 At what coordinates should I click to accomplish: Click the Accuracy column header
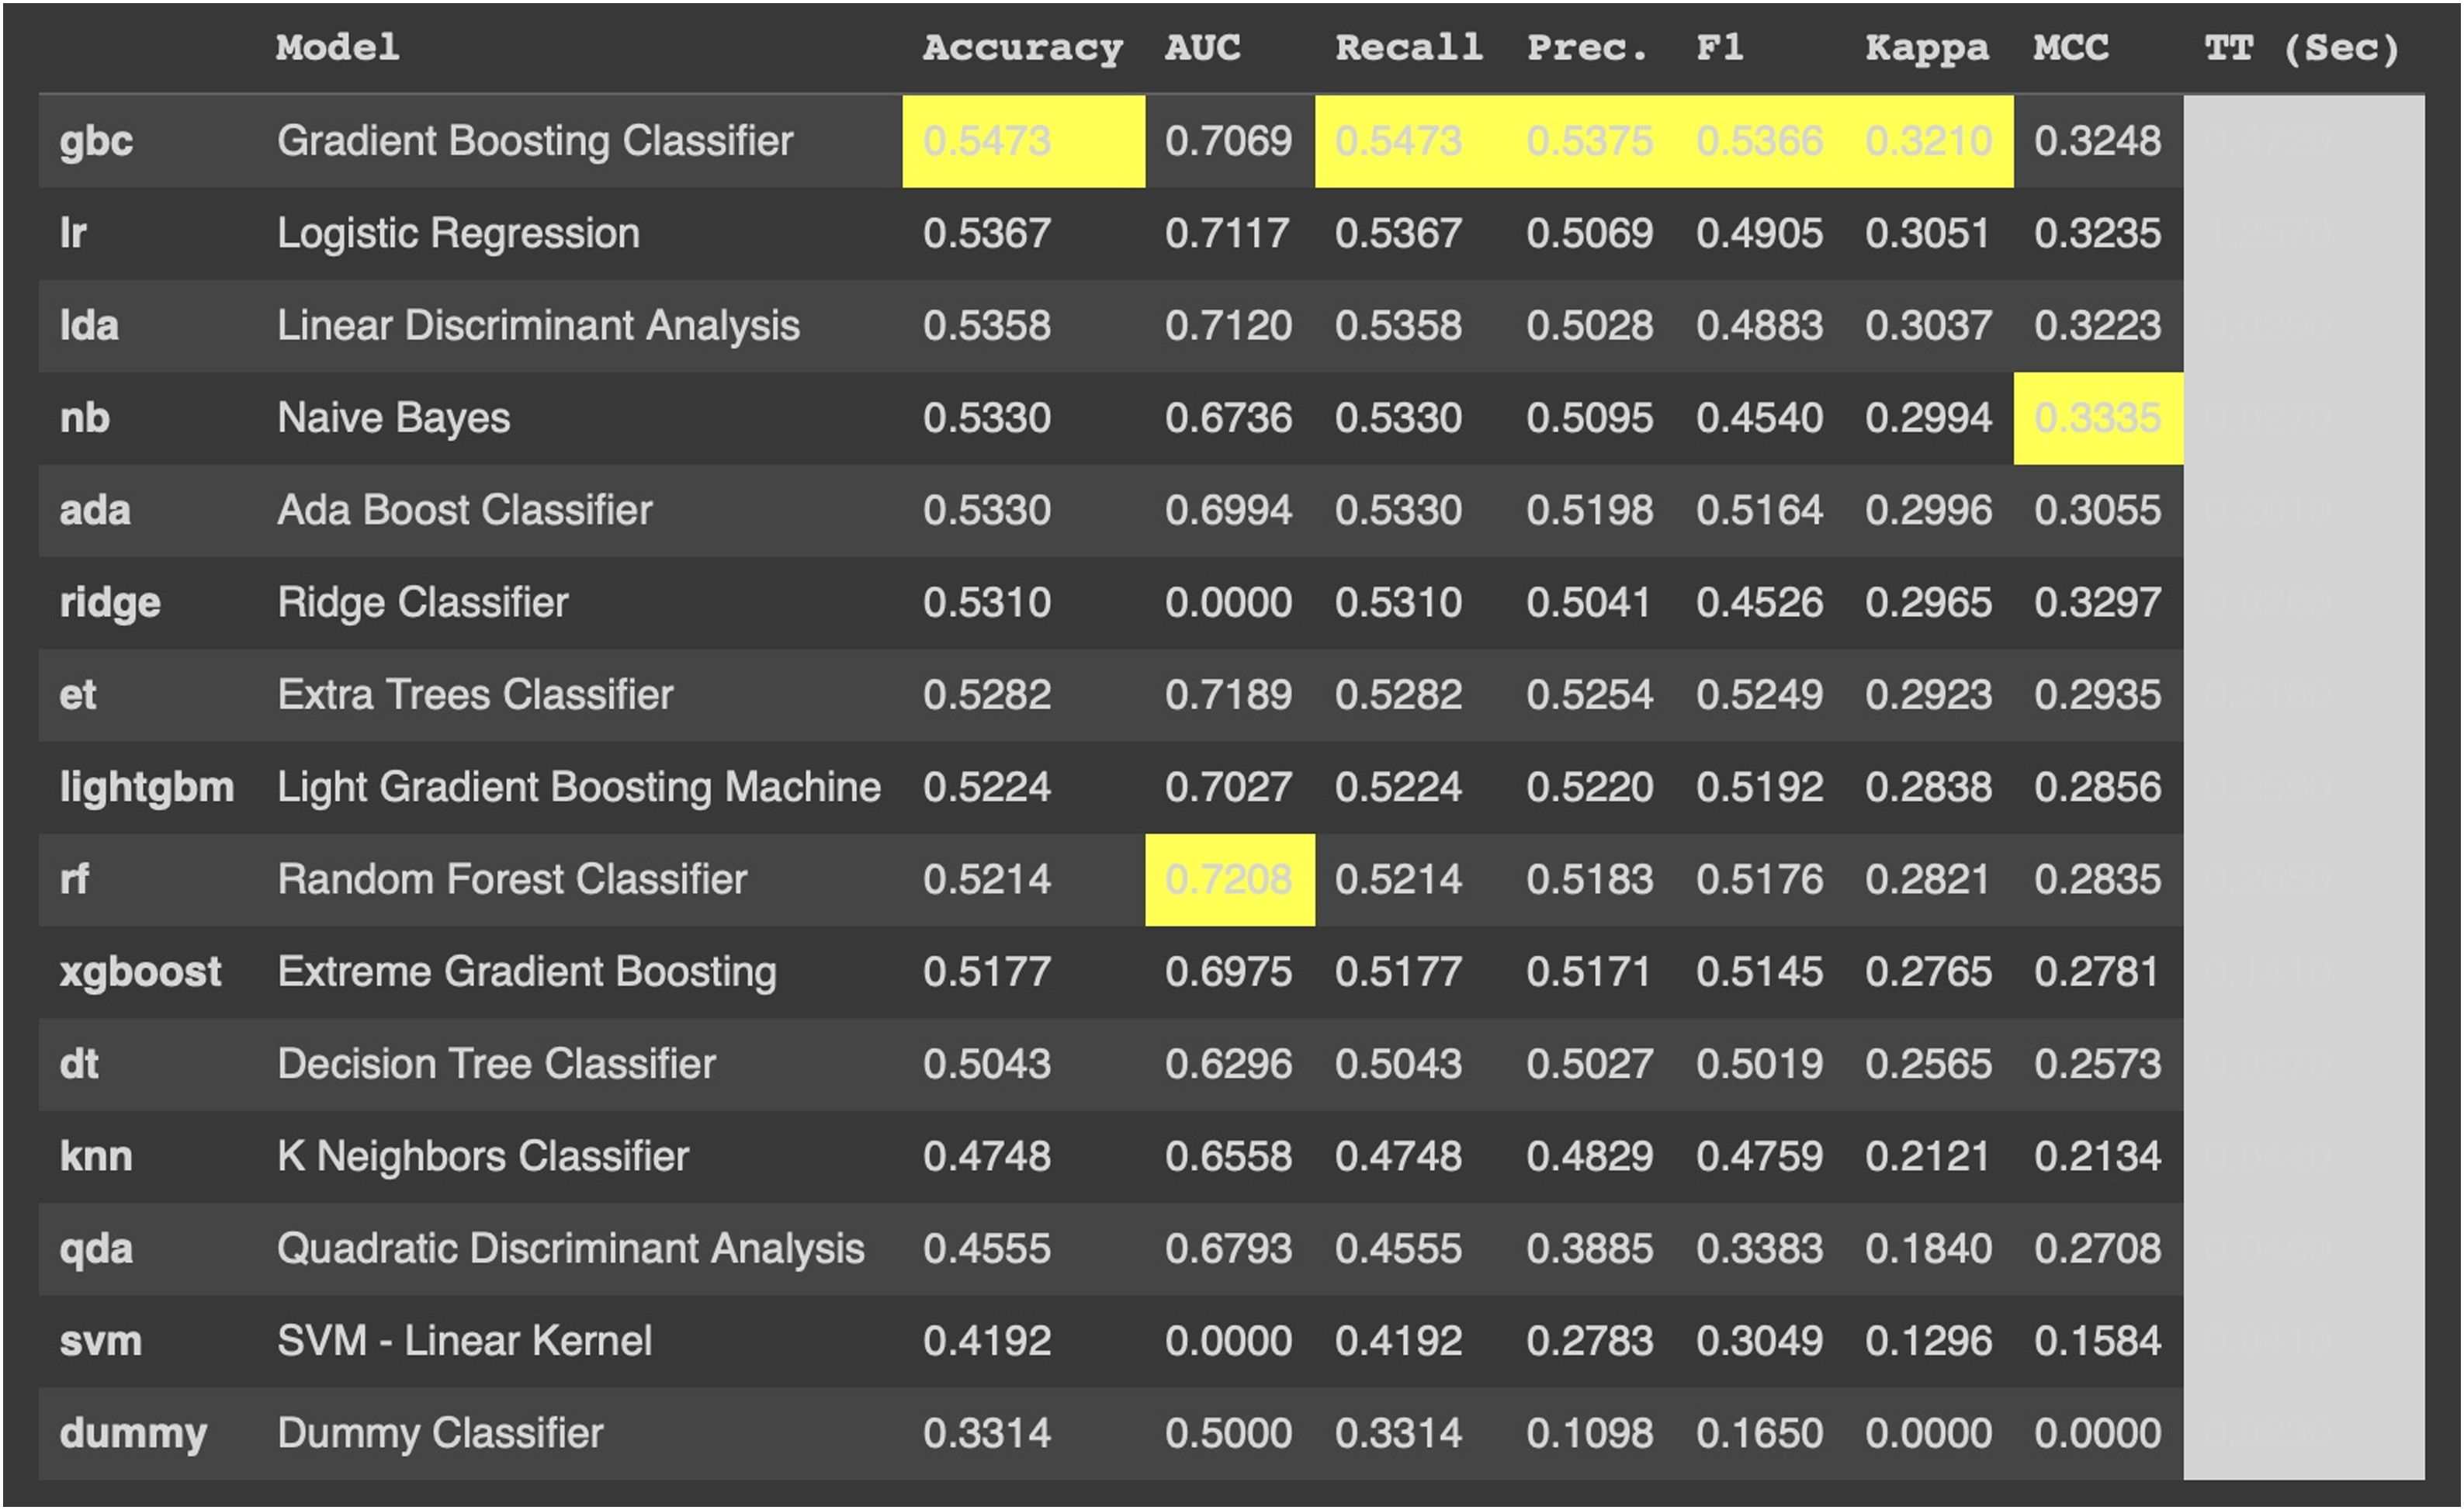point(1022,47)
